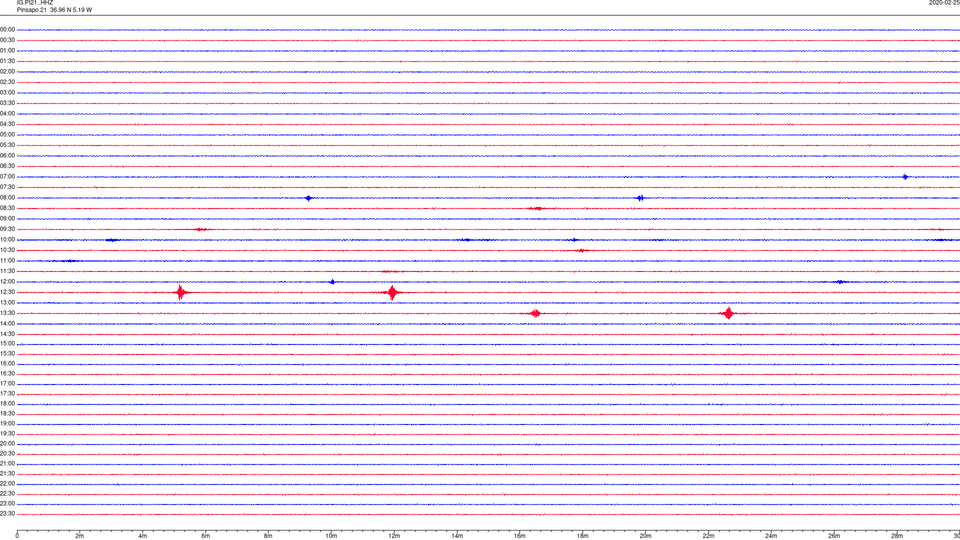The width and height of the screenshot is (960, 540).
Task: Select the 00:00 time label
Action: (x=7, y=29)
